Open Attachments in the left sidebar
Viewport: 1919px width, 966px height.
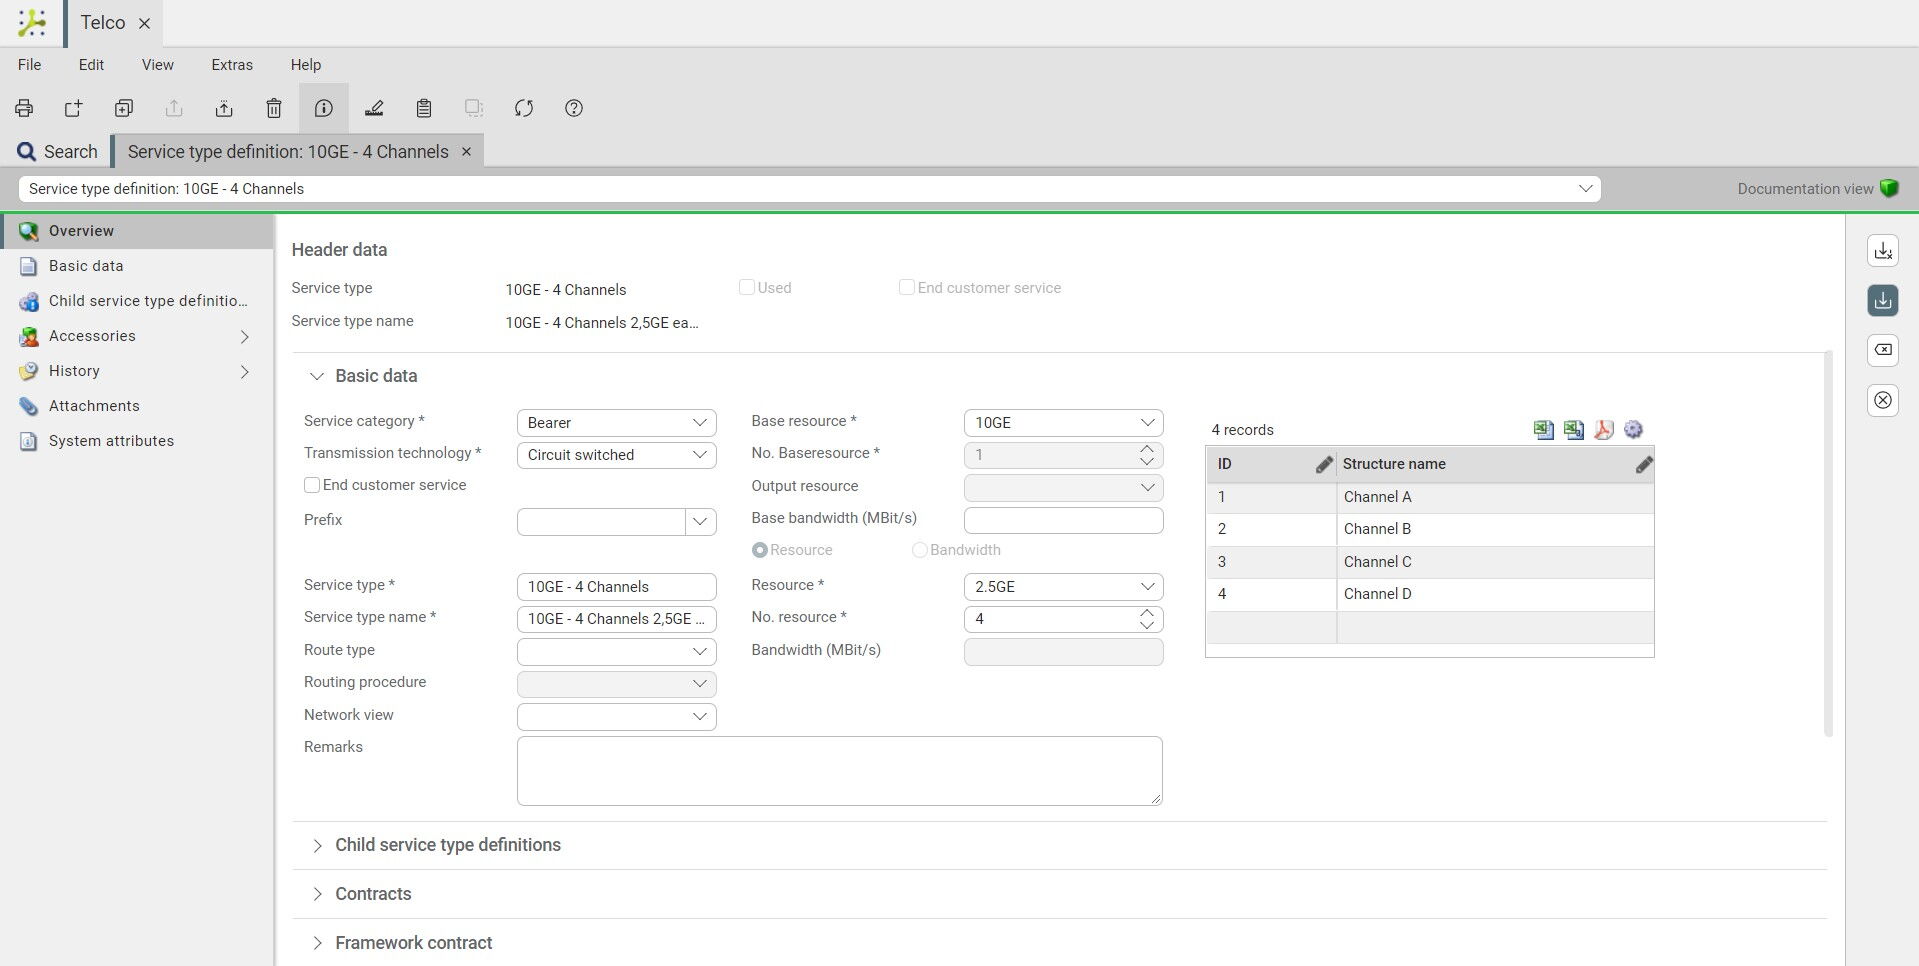(94, 406)
